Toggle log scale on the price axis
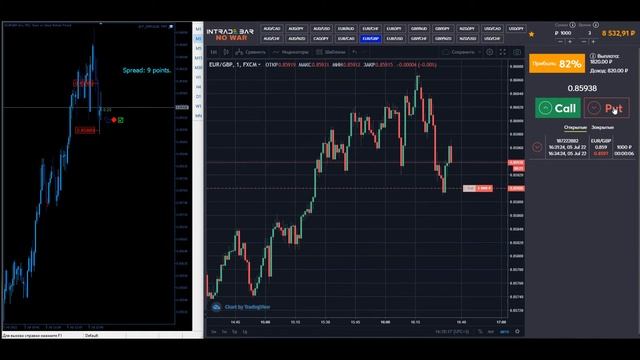This screenshot has height=360, width=640. (491, 331)
